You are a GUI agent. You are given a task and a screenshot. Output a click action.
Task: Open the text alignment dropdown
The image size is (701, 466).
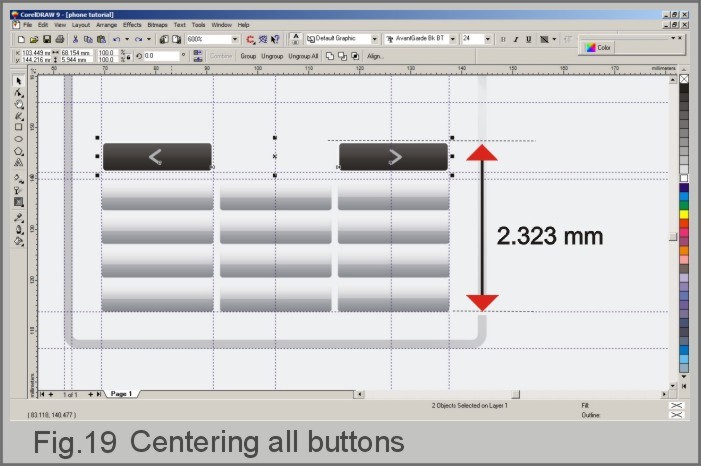coord(554,39)
